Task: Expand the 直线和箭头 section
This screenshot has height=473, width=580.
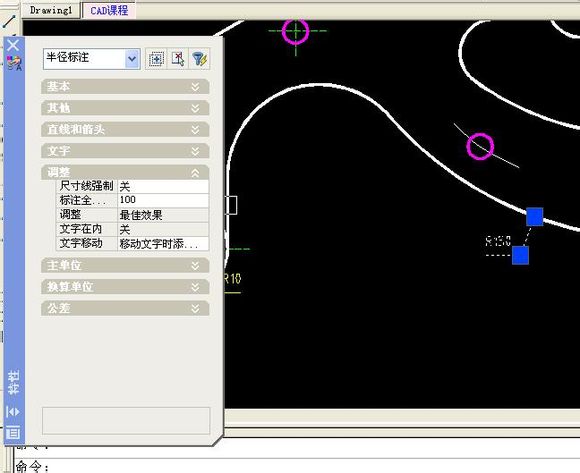Action: tap(125, 129)
